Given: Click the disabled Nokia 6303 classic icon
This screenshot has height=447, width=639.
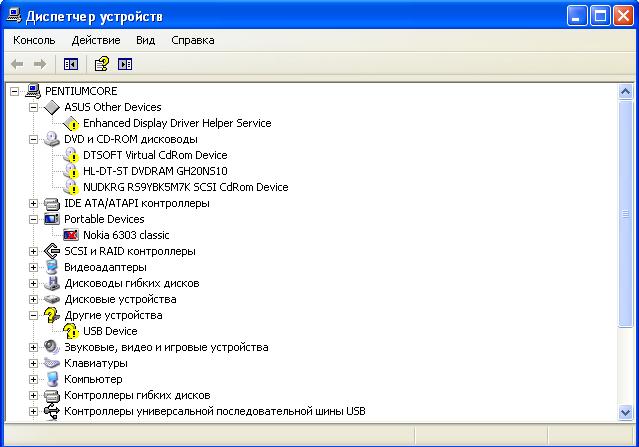Looking at the screenshot, I should point(71,235).
